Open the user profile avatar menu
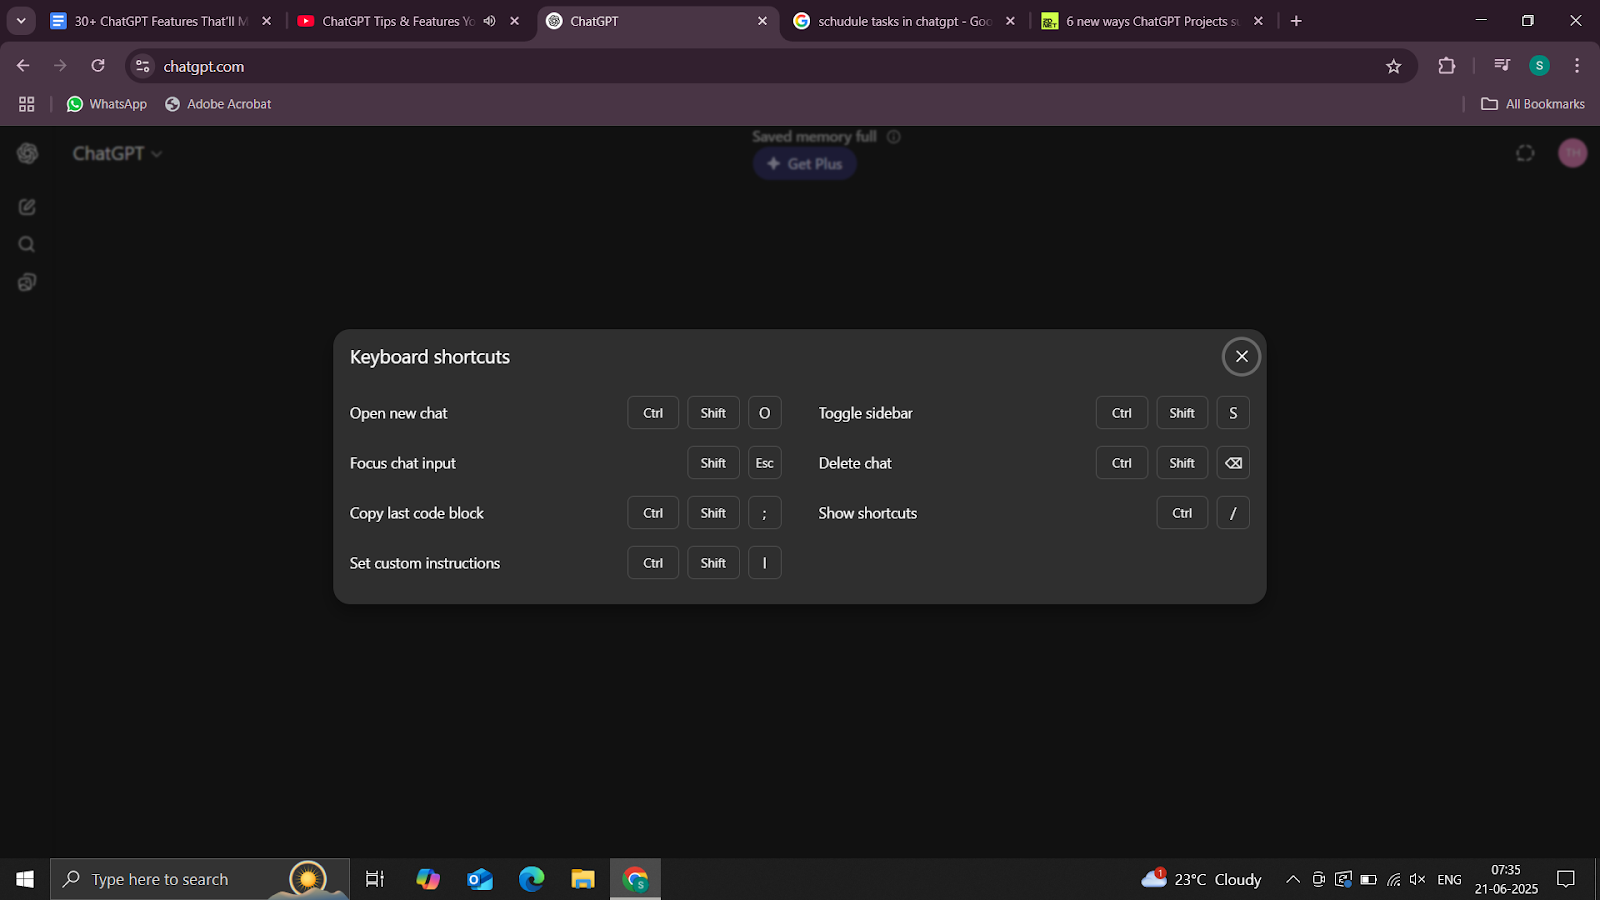Image resolution: width=1600 pixels, height=900 pixels. coord(1573,153)
